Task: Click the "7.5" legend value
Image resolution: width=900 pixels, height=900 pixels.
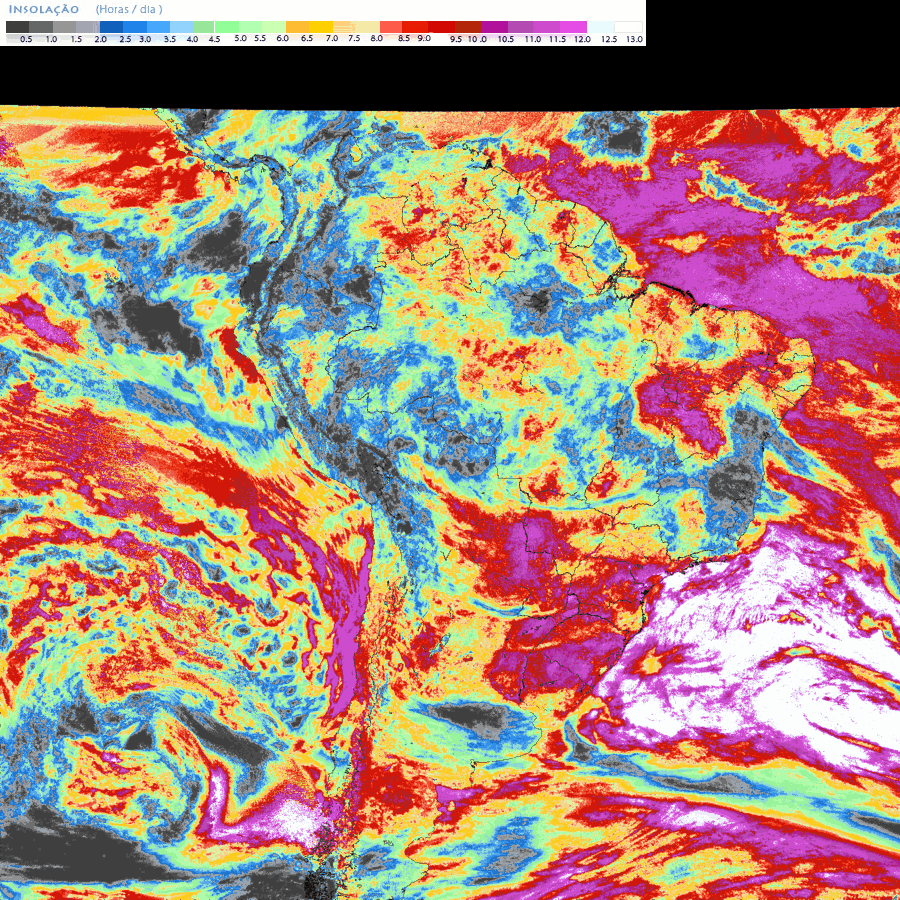Action: click(354, 38)
